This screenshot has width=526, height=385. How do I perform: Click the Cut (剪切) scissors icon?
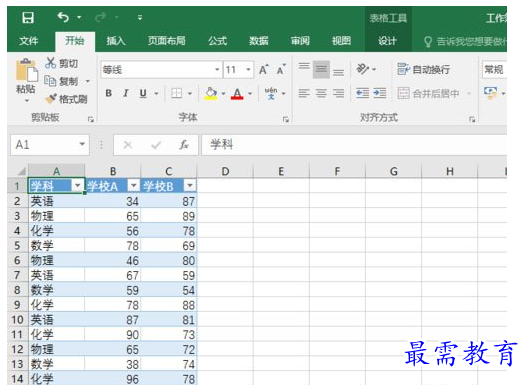(x=50, y=63)
